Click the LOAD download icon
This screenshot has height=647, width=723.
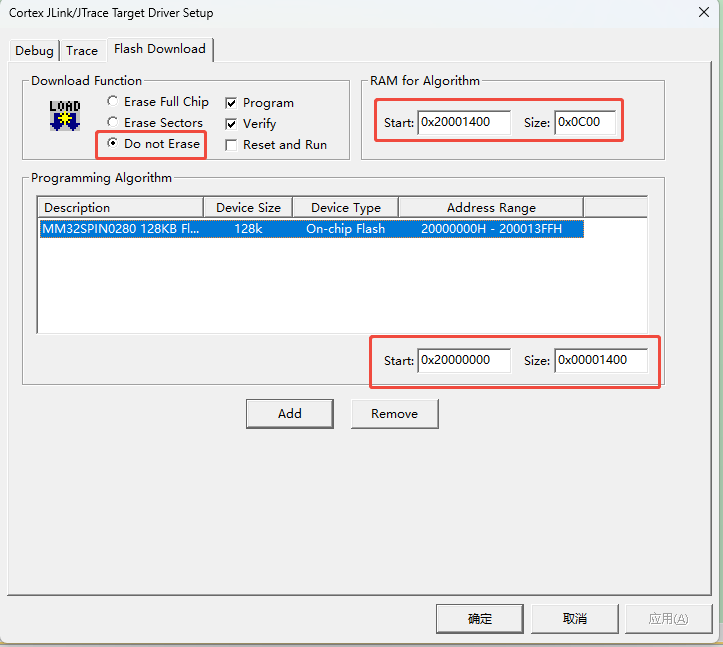pos(65,115)
